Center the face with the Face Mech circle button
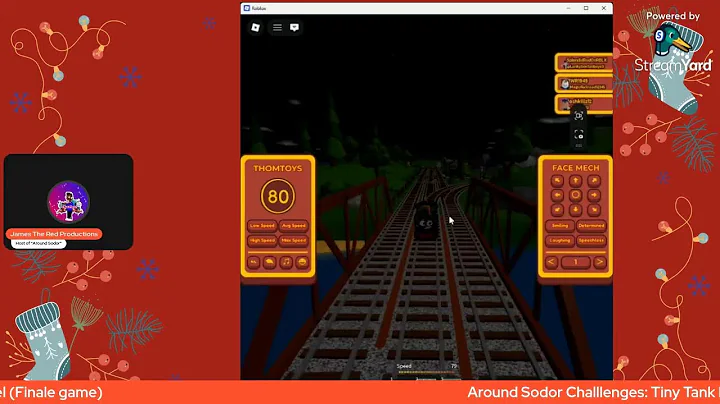This screenshot has height=404, width=720. point(575,195)
